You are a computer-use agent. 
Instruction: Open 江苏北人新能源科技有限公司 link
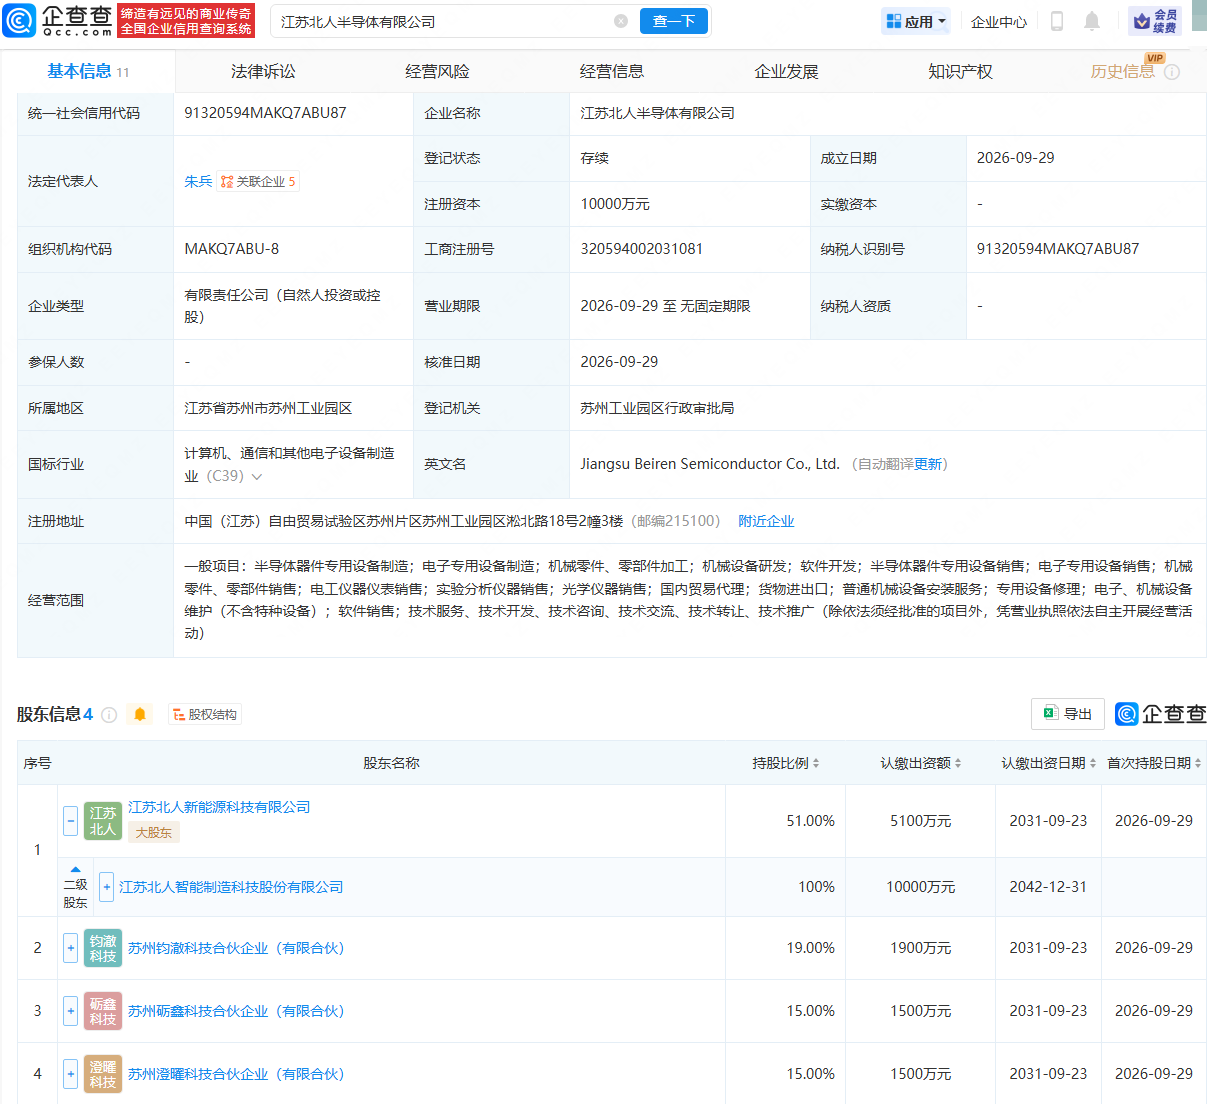tap(219, 807)
